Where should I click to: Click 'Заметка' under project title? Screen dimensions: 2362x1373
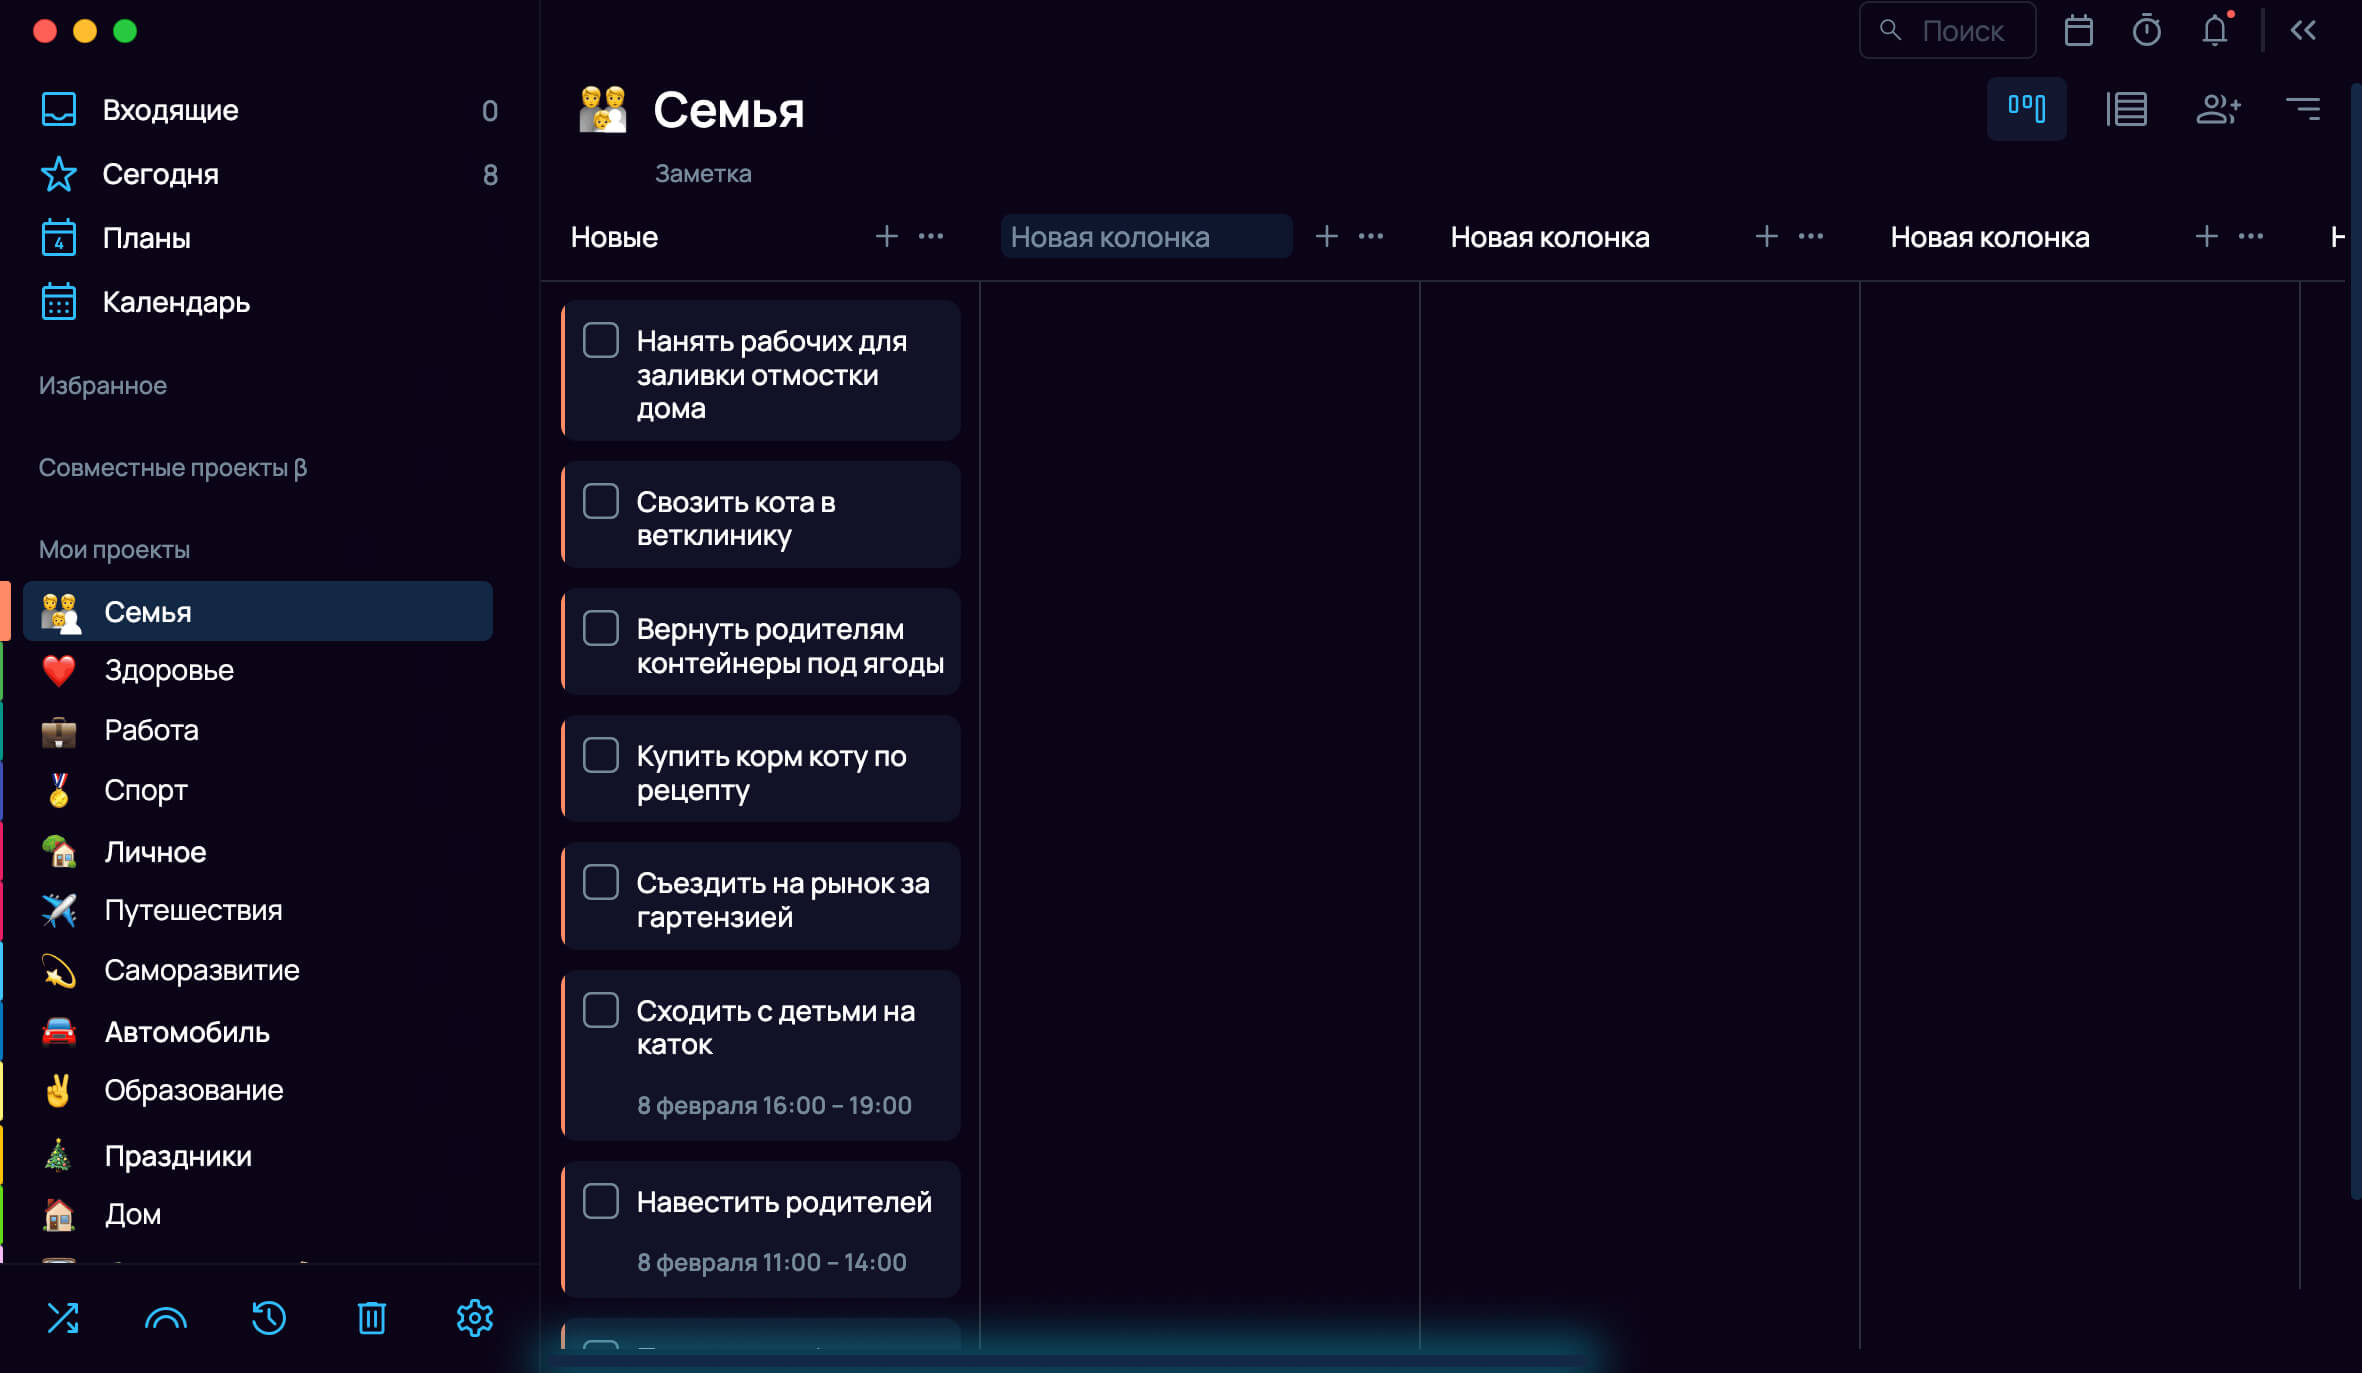703,173
